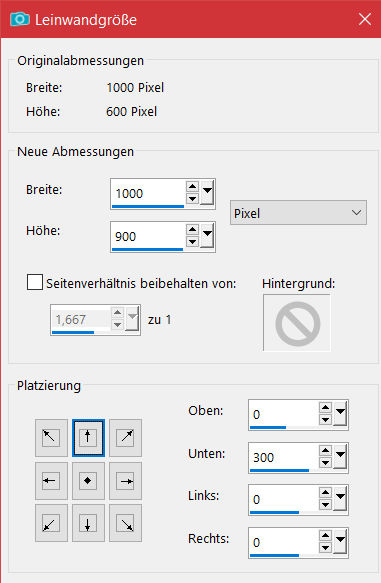The width and height of the screenshot is (381, 583).
Task: Enable Seitenverhältnis beibehalten checkbox
Action: 35,282
